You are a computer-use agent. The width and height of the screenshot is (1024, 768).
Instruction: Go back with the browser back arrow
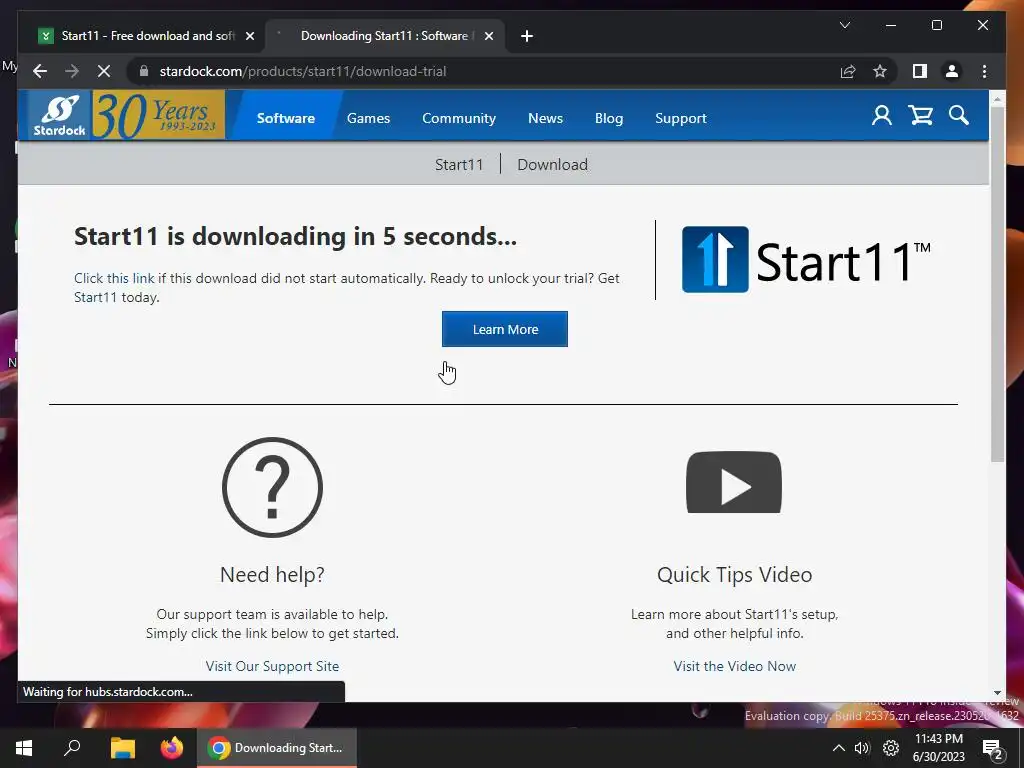click(x=40, y=71)
